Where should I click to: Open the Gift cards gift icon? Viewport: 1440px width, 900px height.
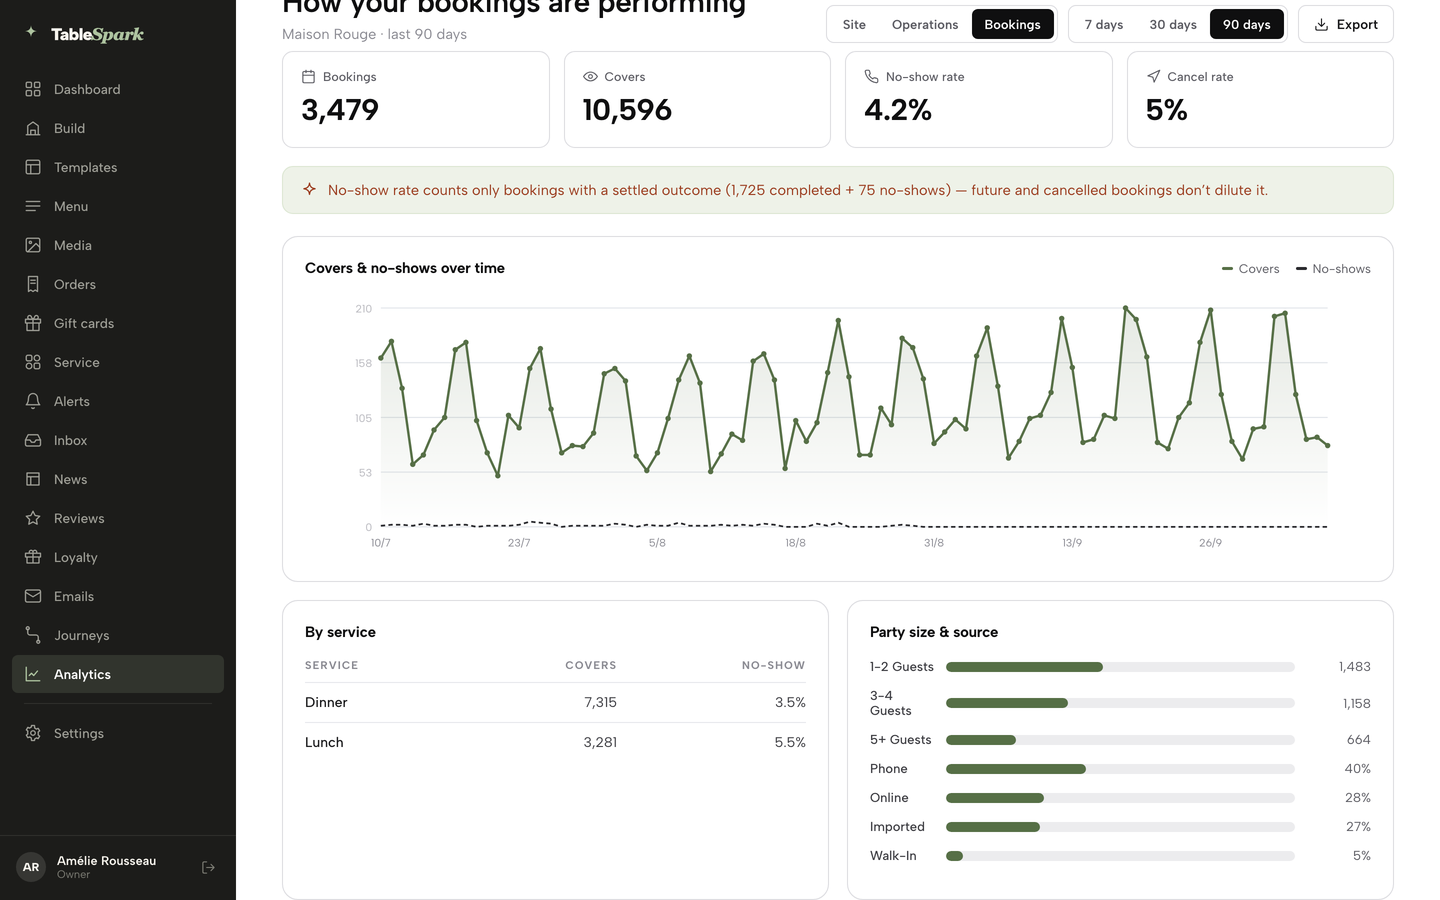[33, 323]
